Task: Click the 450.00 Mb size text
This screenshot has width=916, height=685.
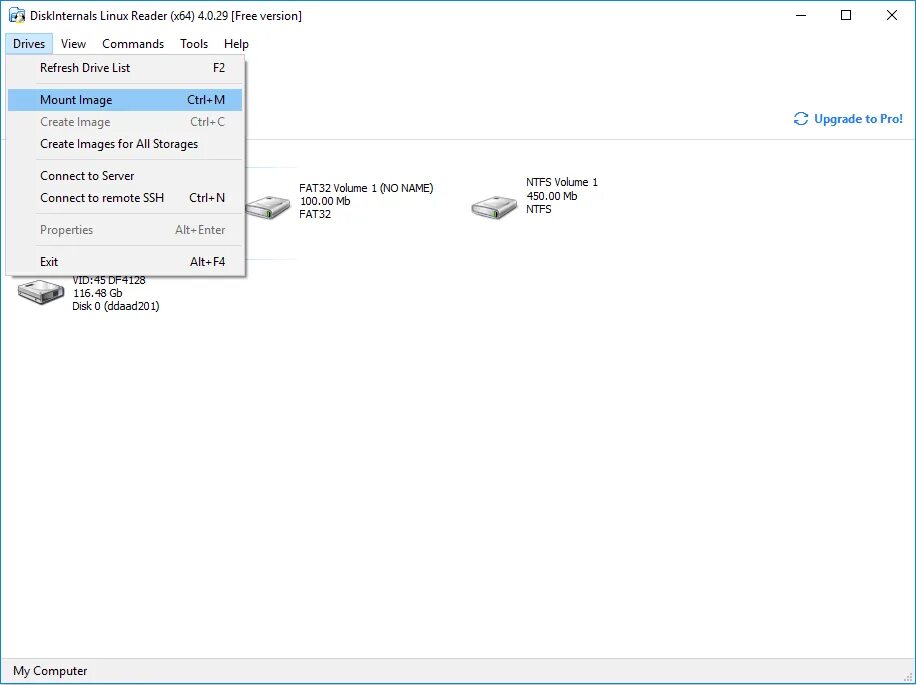Action: tap(551, 196)
